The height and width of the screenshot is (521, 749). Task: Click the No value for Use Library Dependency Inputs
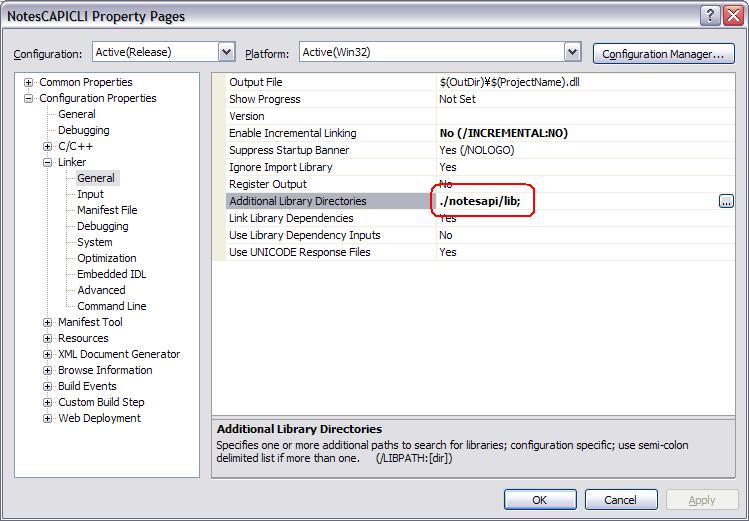click(445, 235)
